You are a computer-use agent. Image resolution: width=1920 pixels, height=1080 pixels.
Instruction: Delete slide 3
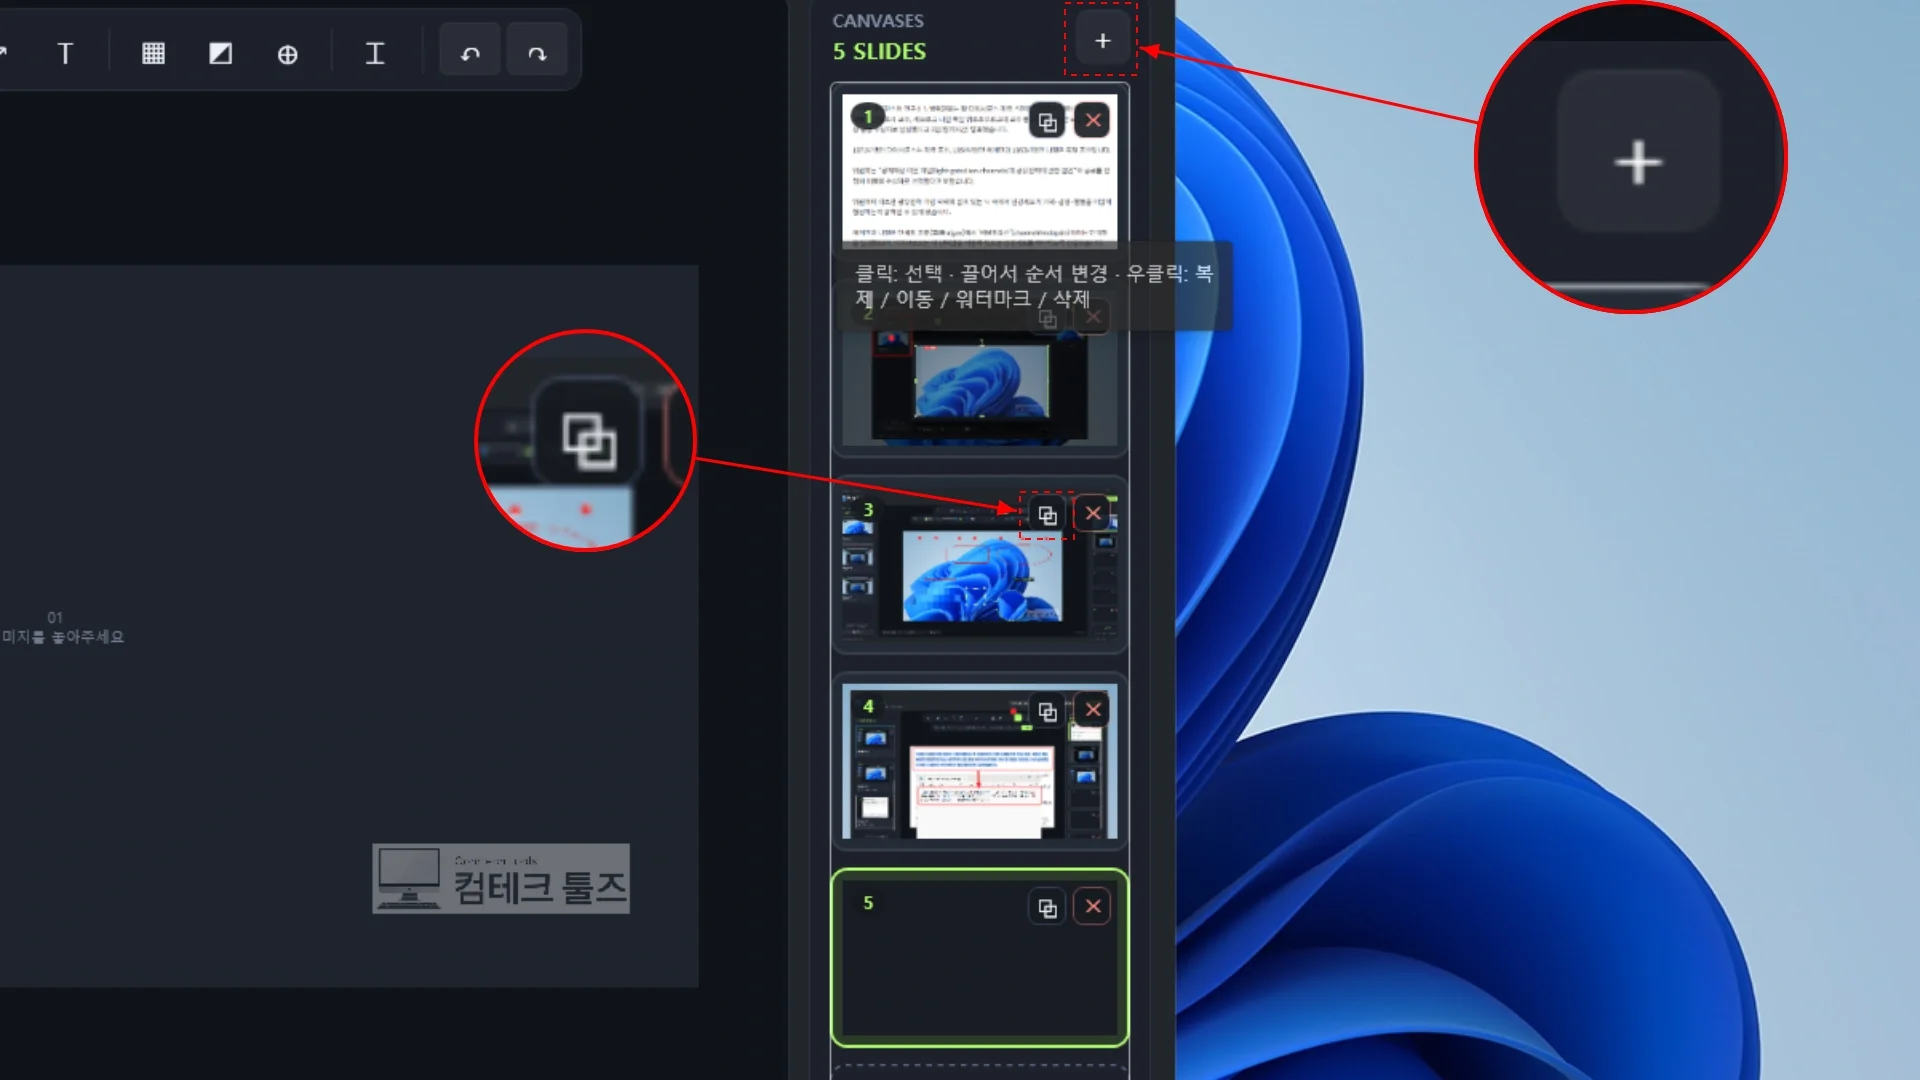1093,513
